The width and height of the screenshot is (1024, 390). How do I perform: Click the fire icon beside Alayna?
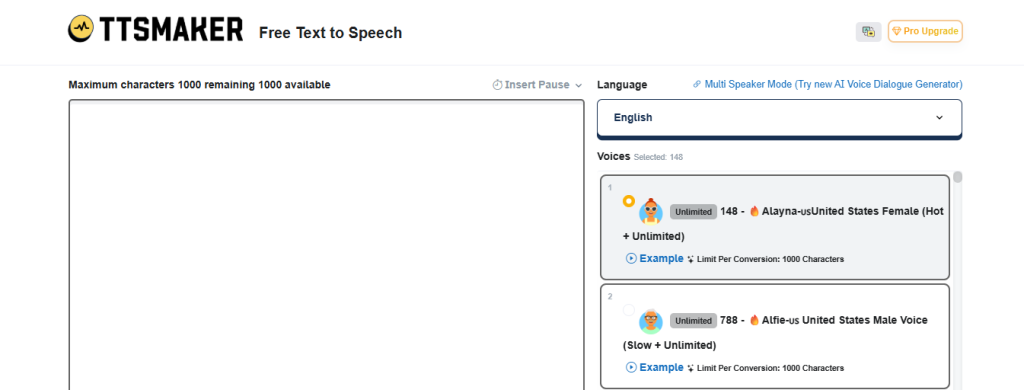[754, 211]
